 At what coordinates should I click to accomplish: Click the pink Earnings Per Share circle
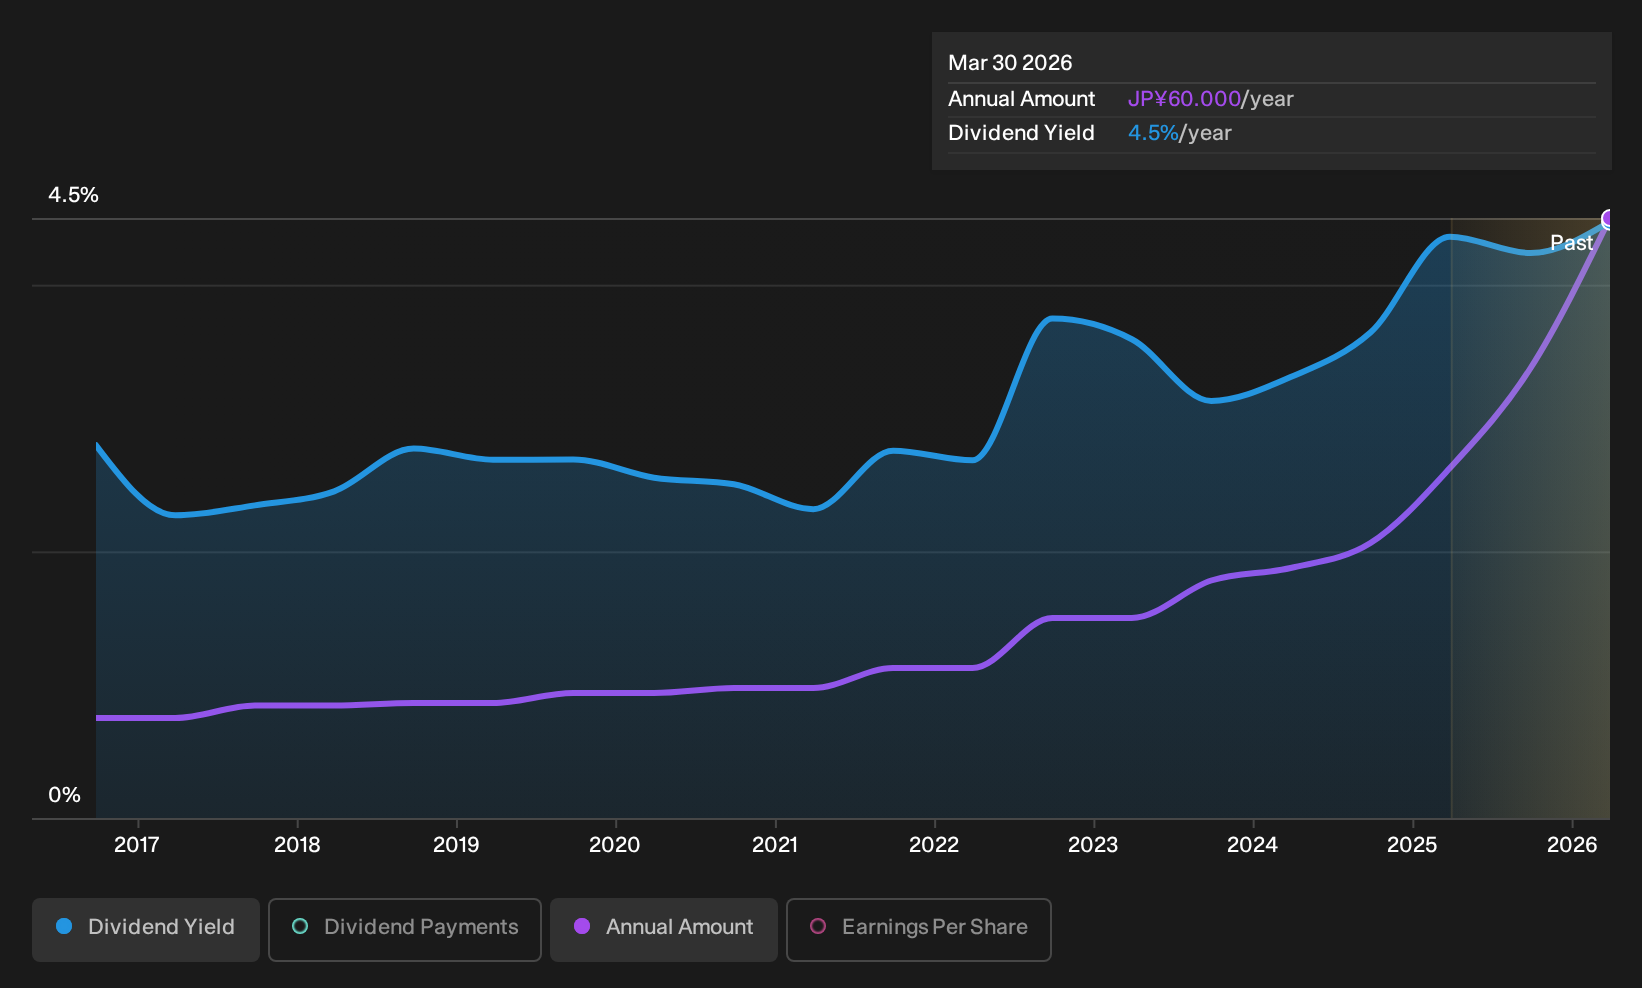point(818,927)
